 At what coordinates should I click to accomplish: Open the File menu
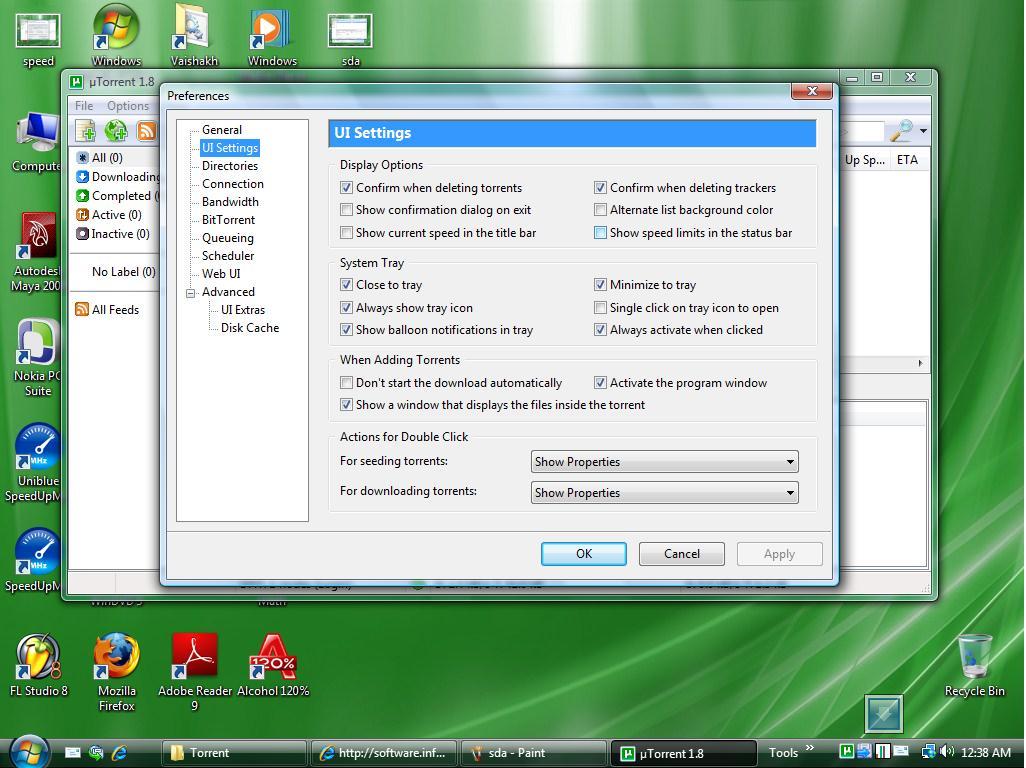click(83, 105)
